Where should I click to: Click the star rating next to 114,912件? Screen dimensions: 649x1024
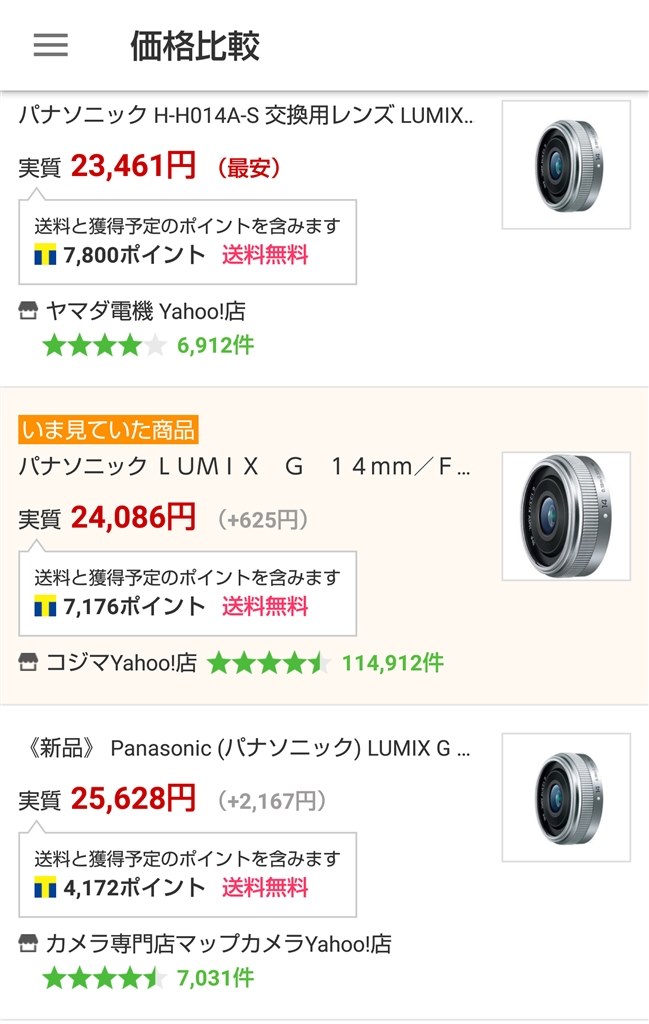[268, 663]
